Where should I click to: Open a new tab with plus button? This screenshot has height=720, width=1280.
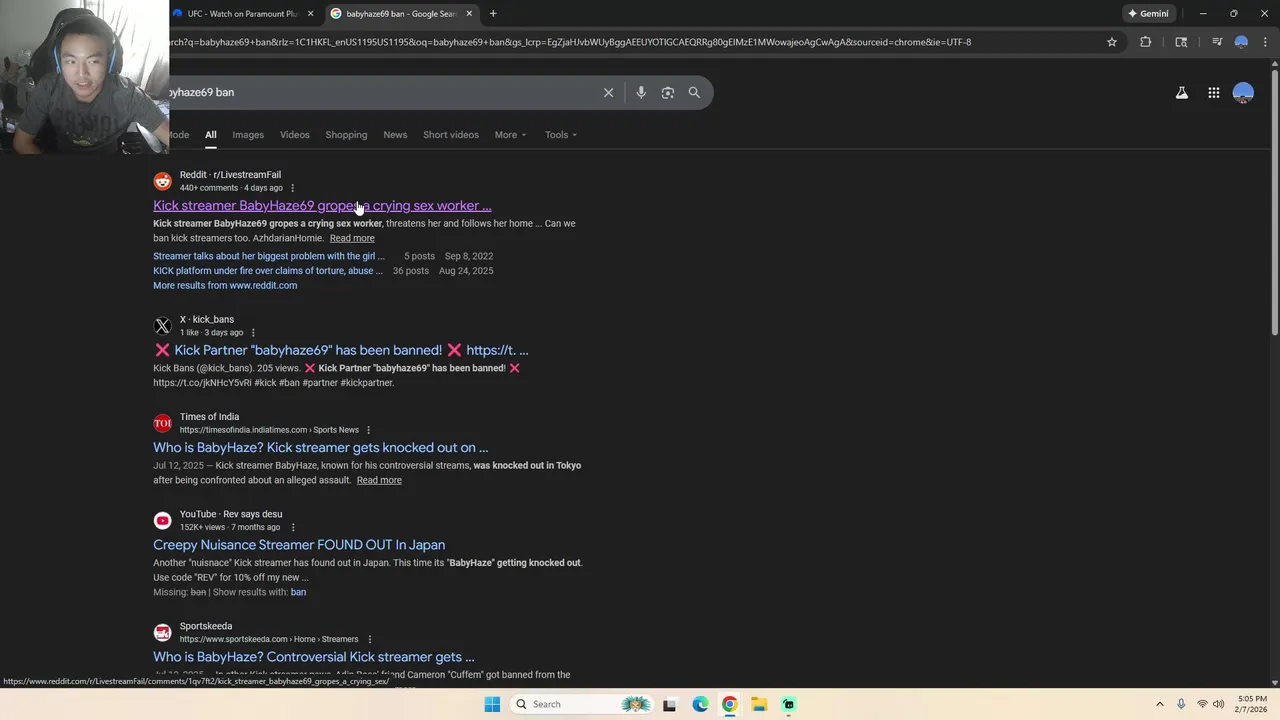pyautogui.click(x=493, y=14)
